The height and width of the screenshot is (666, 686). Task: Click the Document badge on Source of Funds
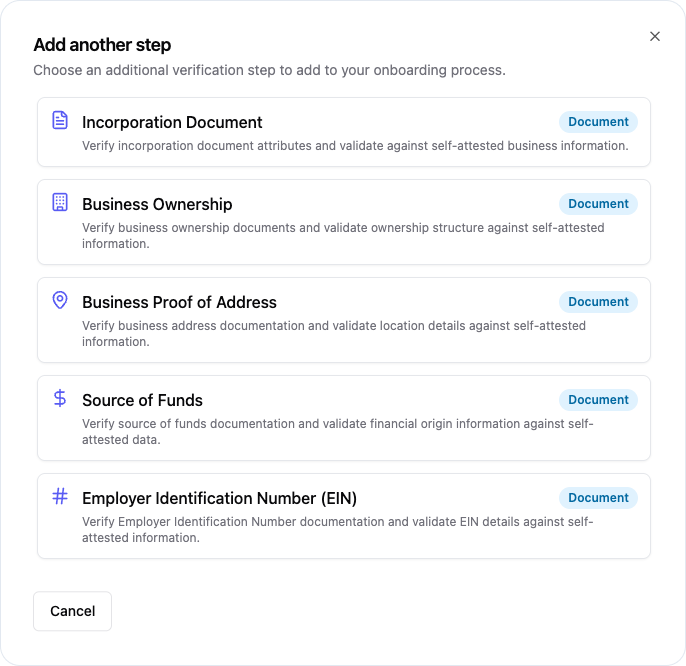598,400
